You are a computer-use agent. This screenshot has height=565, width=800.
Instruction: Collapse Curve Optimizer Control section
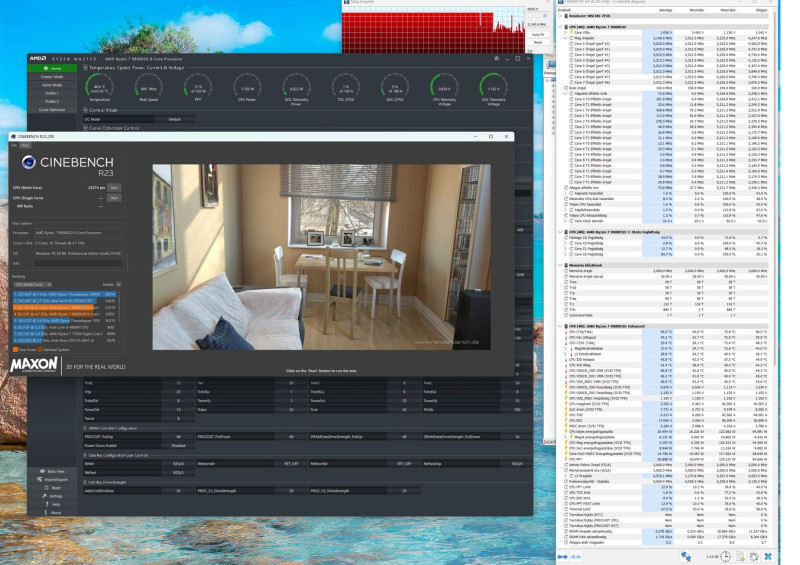(x=85, y=128)
